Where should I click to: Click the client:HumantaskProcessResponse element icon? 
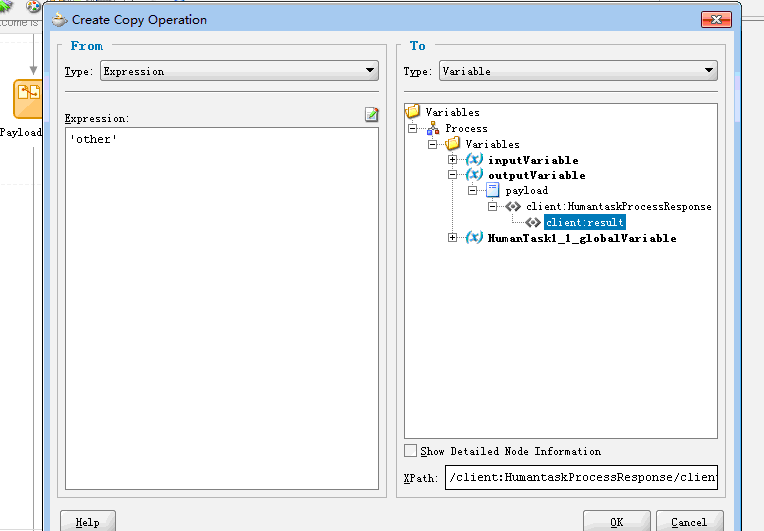pos(513,207)
